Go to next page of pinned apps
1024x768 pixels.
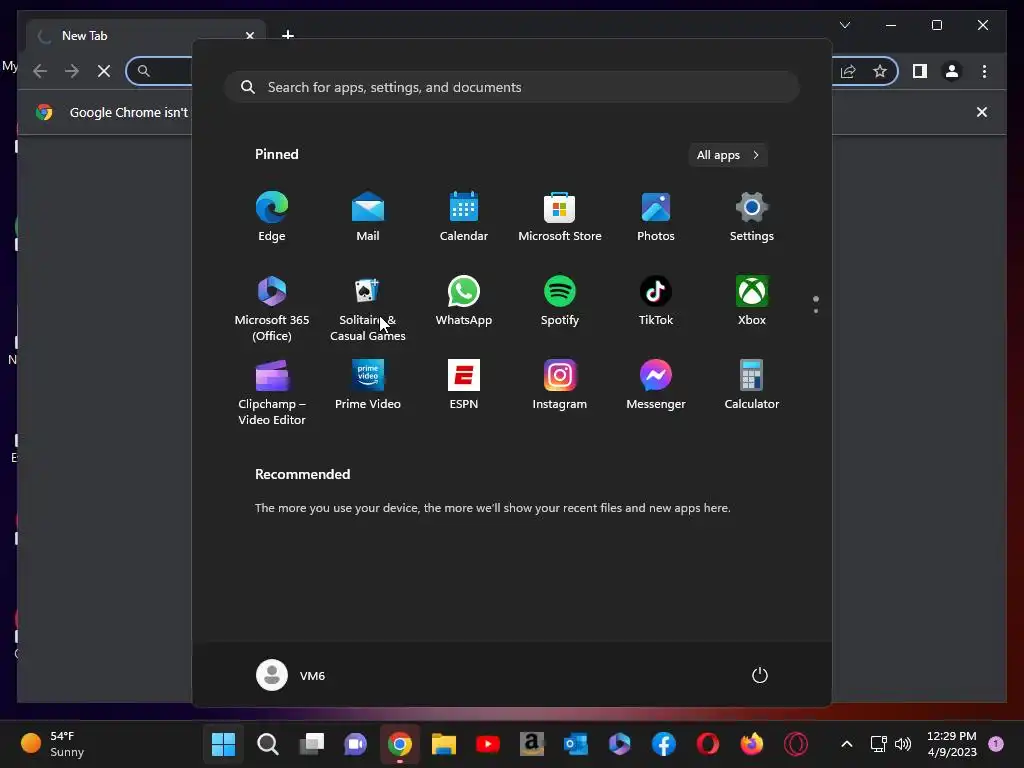[x=816, y=311]
